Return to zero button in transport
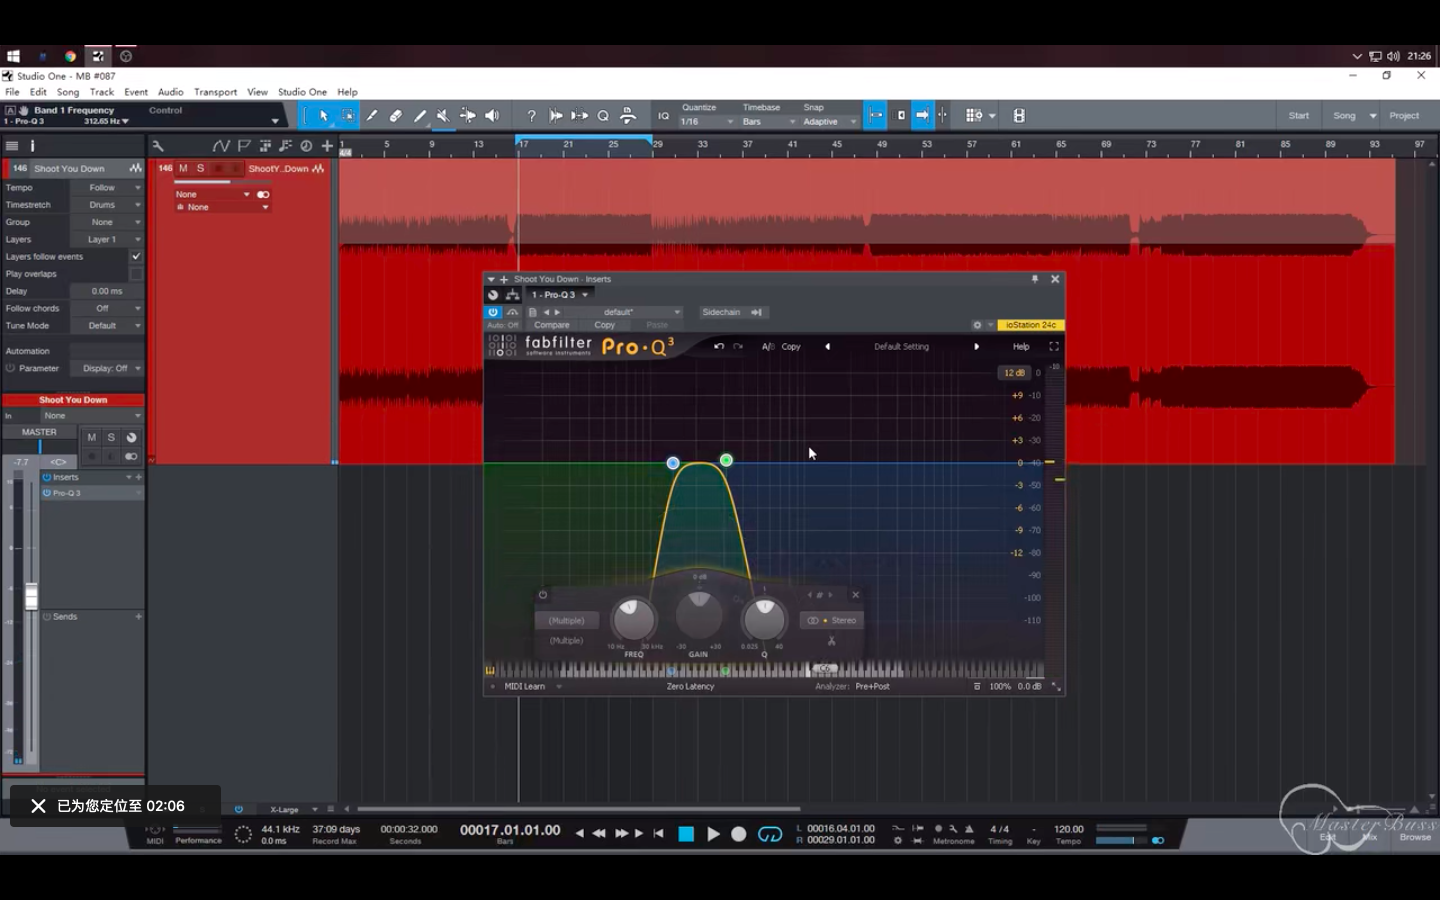Viewport: 1440px width, 900px height. 658,833
